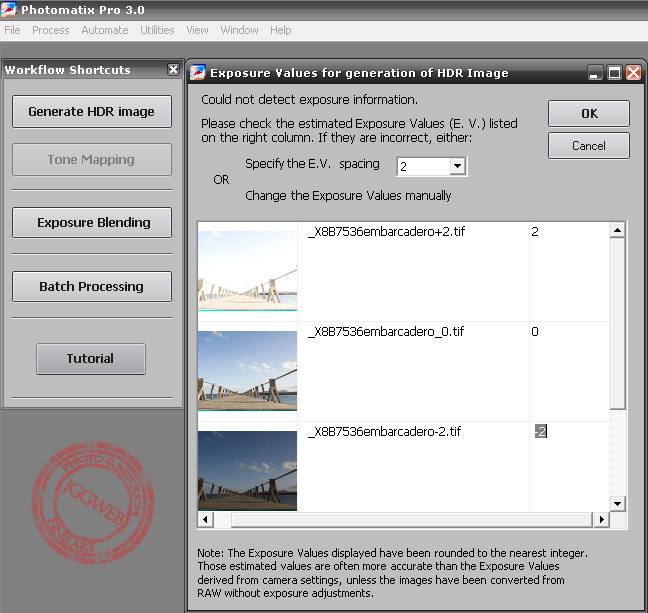Click the Exposure Blending button

(92, 222)
